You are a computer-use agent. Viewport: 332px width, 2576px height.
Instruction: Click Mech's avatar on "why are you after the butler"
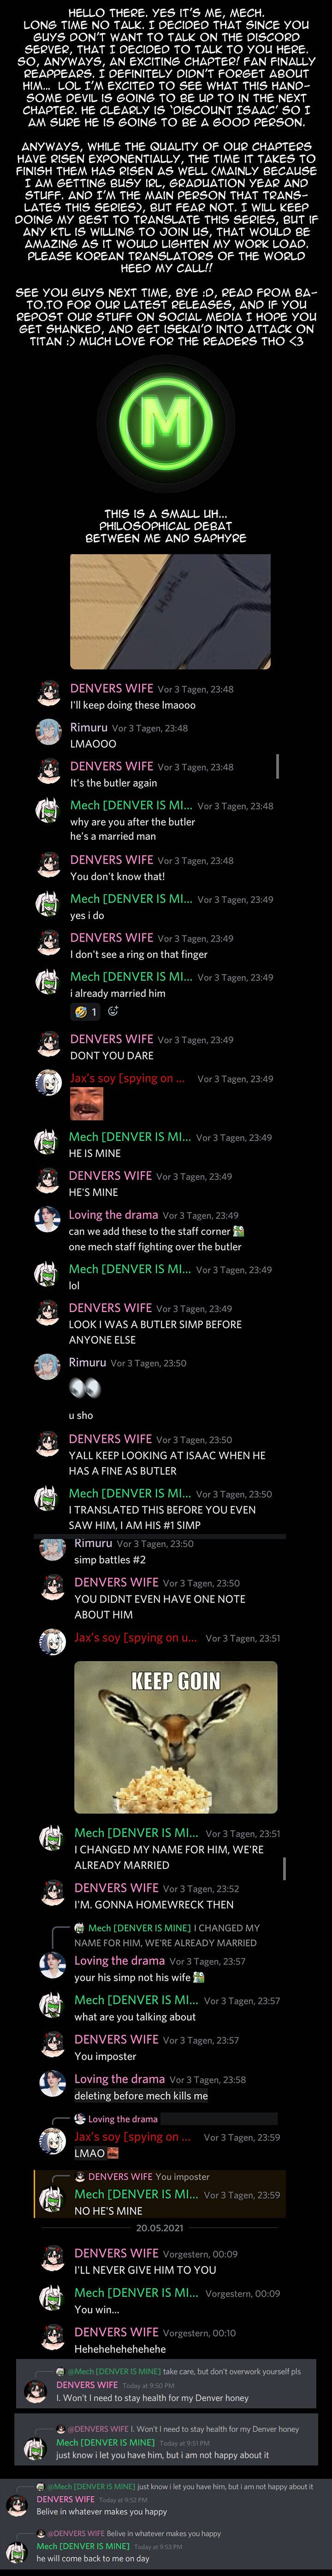48,812
